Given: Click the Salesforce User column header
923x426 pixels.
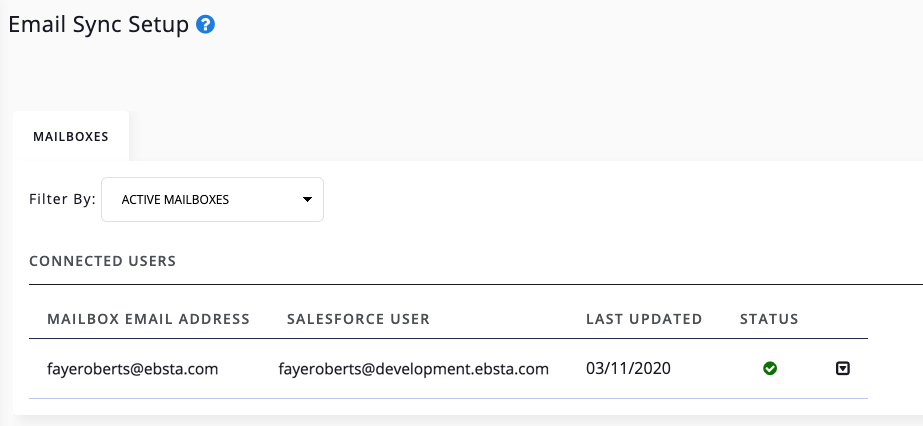Looking at the screenshot, I should (x=358, y=319).
